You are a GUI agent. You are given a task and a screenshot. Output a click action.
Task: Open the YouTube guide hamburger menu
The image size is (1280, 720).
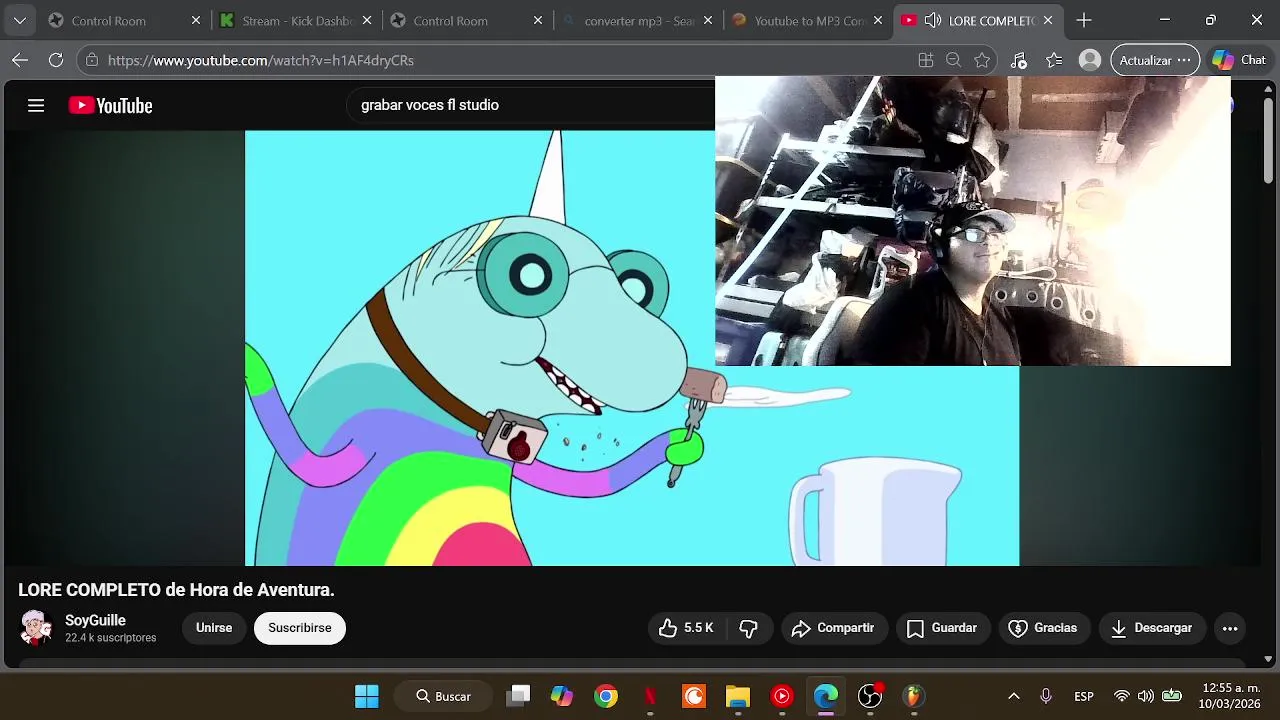coord(36,105)
